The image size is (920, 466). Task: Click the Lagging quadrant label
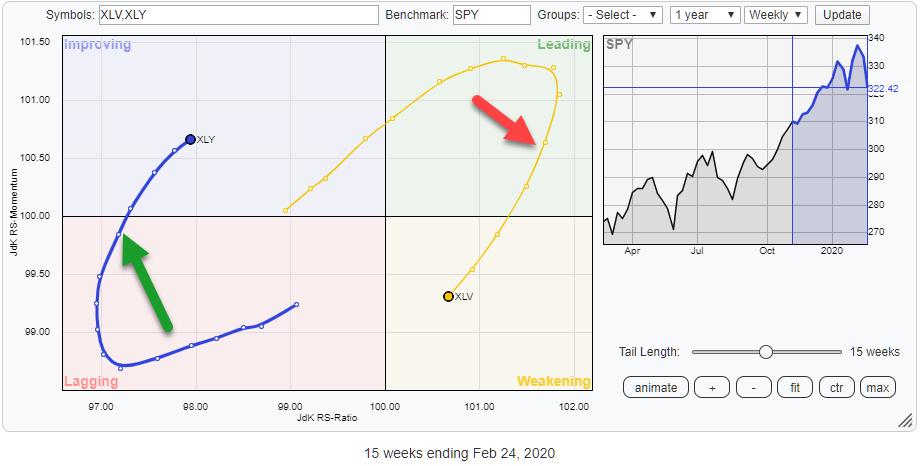coord(90,381)
